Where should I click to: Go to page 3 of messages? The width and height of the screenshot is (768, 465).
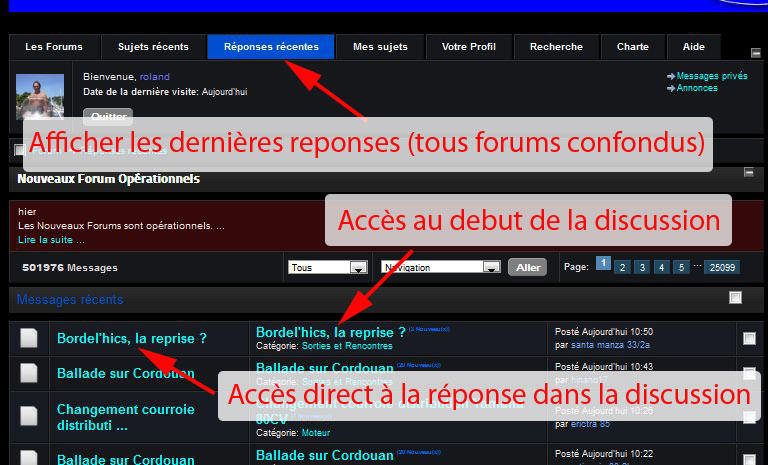point(641,267)
